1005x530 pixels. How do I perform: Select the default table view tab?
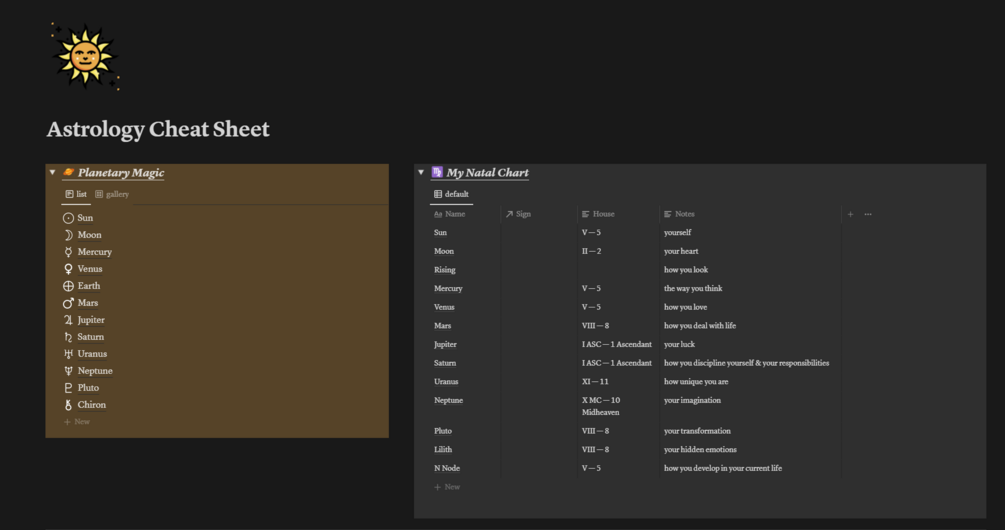point(451,194)
